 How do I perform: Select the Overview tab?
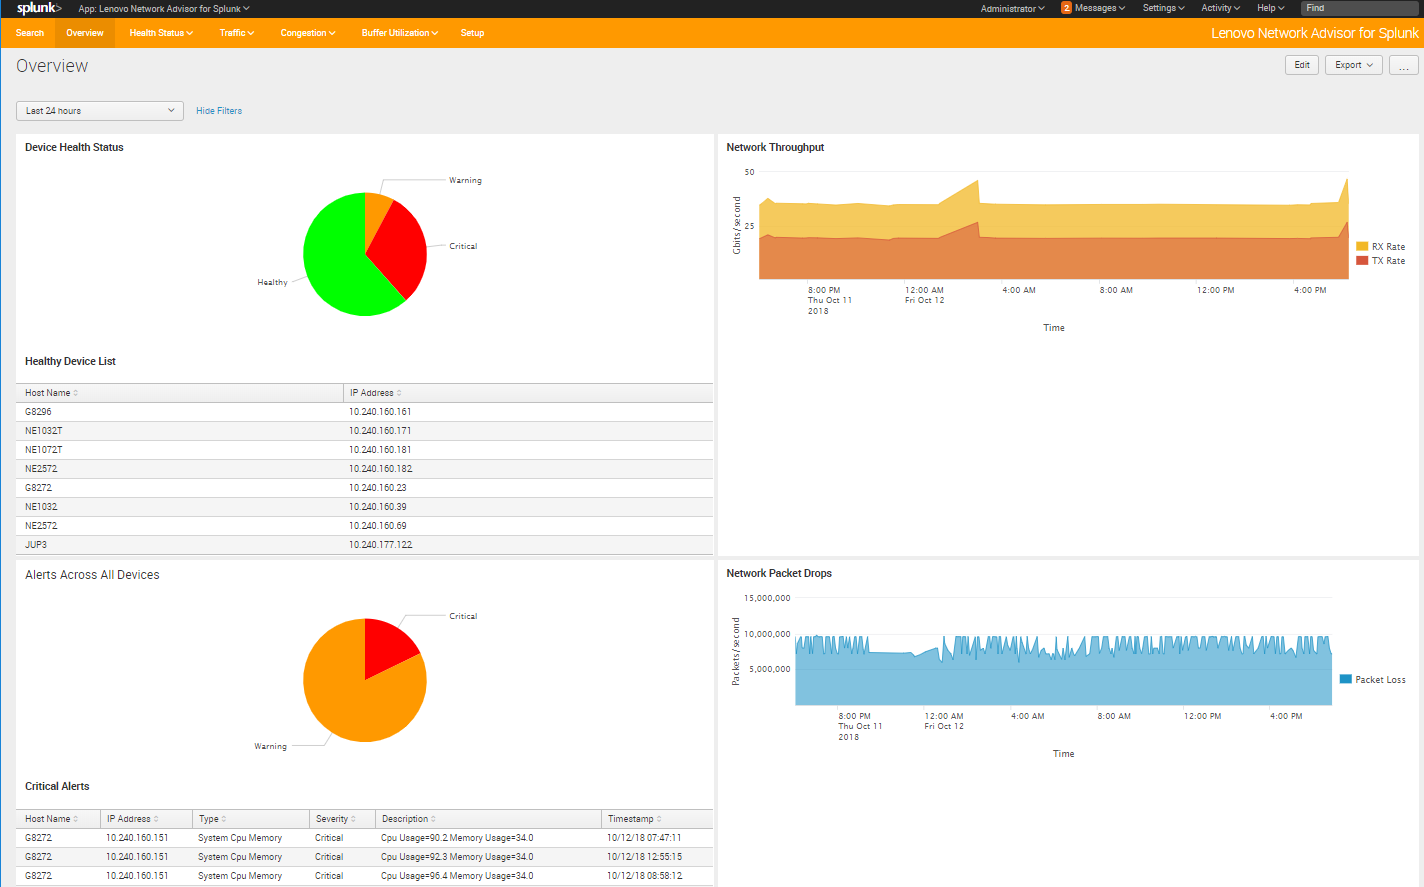tap(85, 33)
